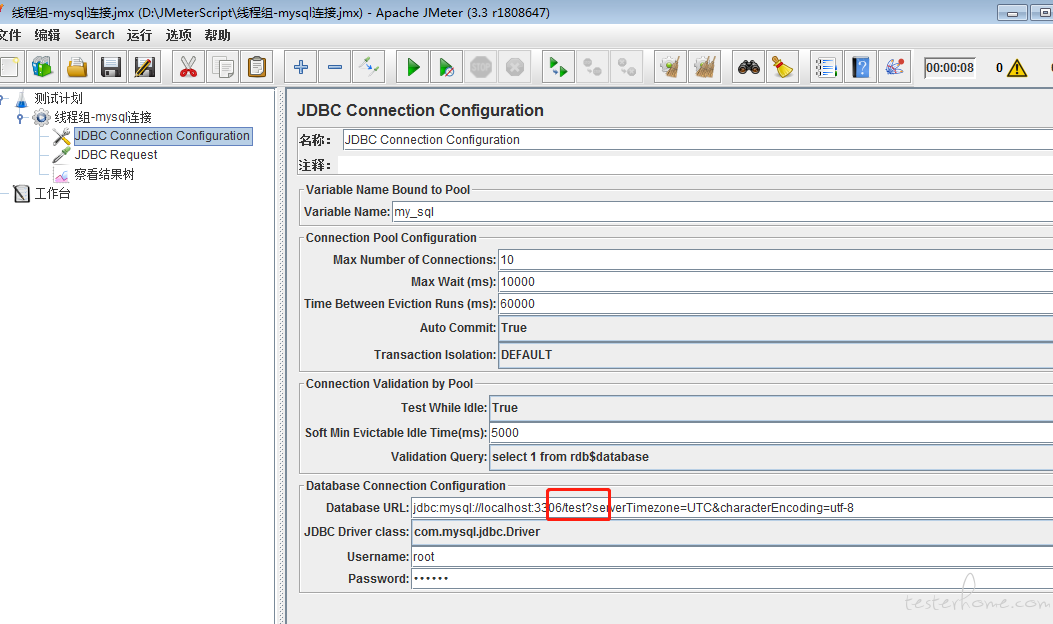Click the toolbar icon right of Help

tap(895, 67)
